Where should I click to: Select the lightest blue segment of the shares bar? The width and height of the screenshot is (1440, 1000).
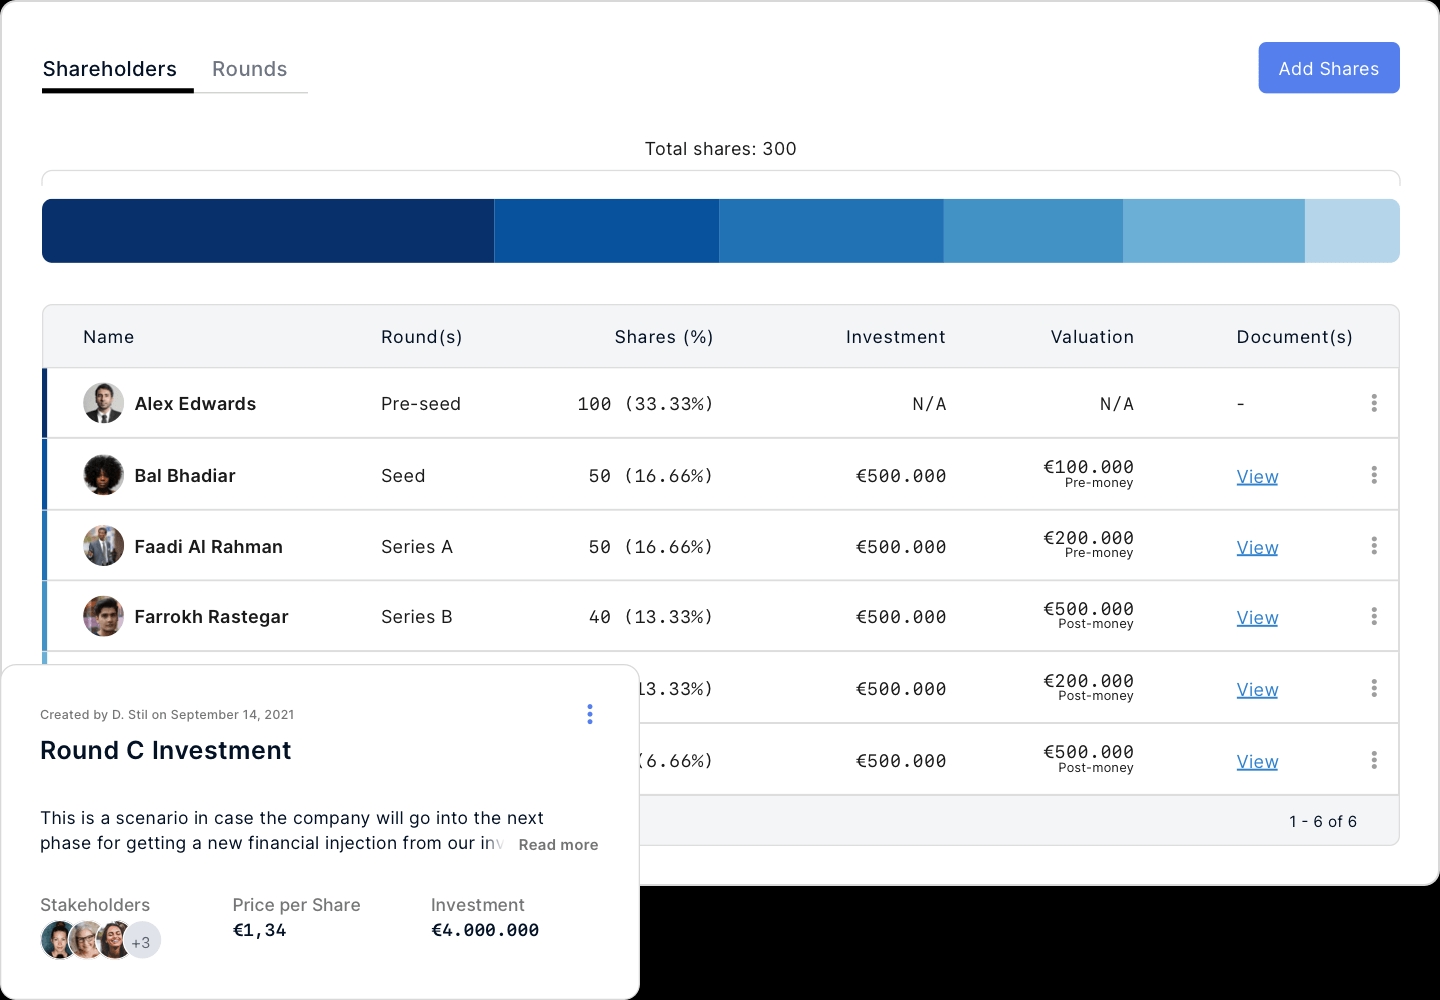(x=1352, y=231)
